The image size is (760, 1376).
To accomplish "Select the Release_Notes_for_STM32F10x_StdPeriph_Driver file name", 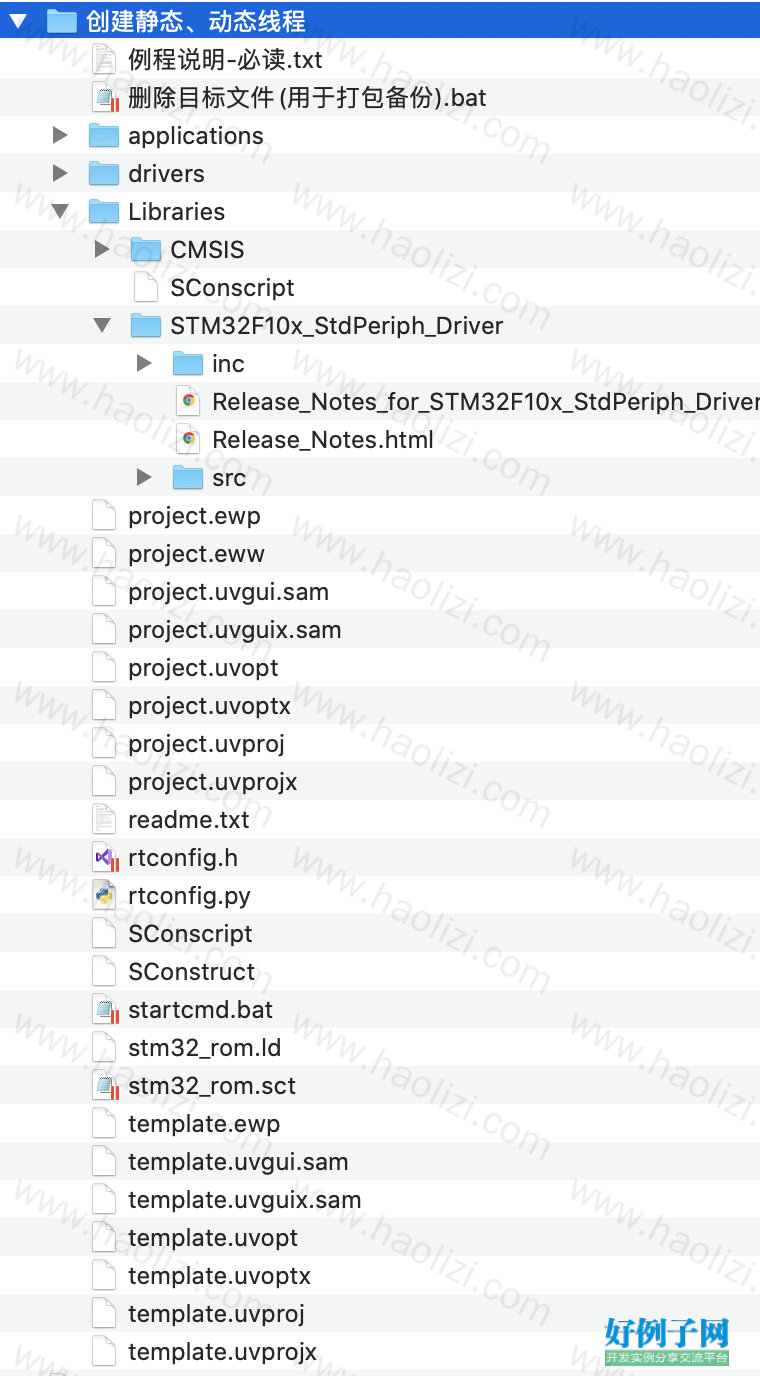I will click(486, 401).
